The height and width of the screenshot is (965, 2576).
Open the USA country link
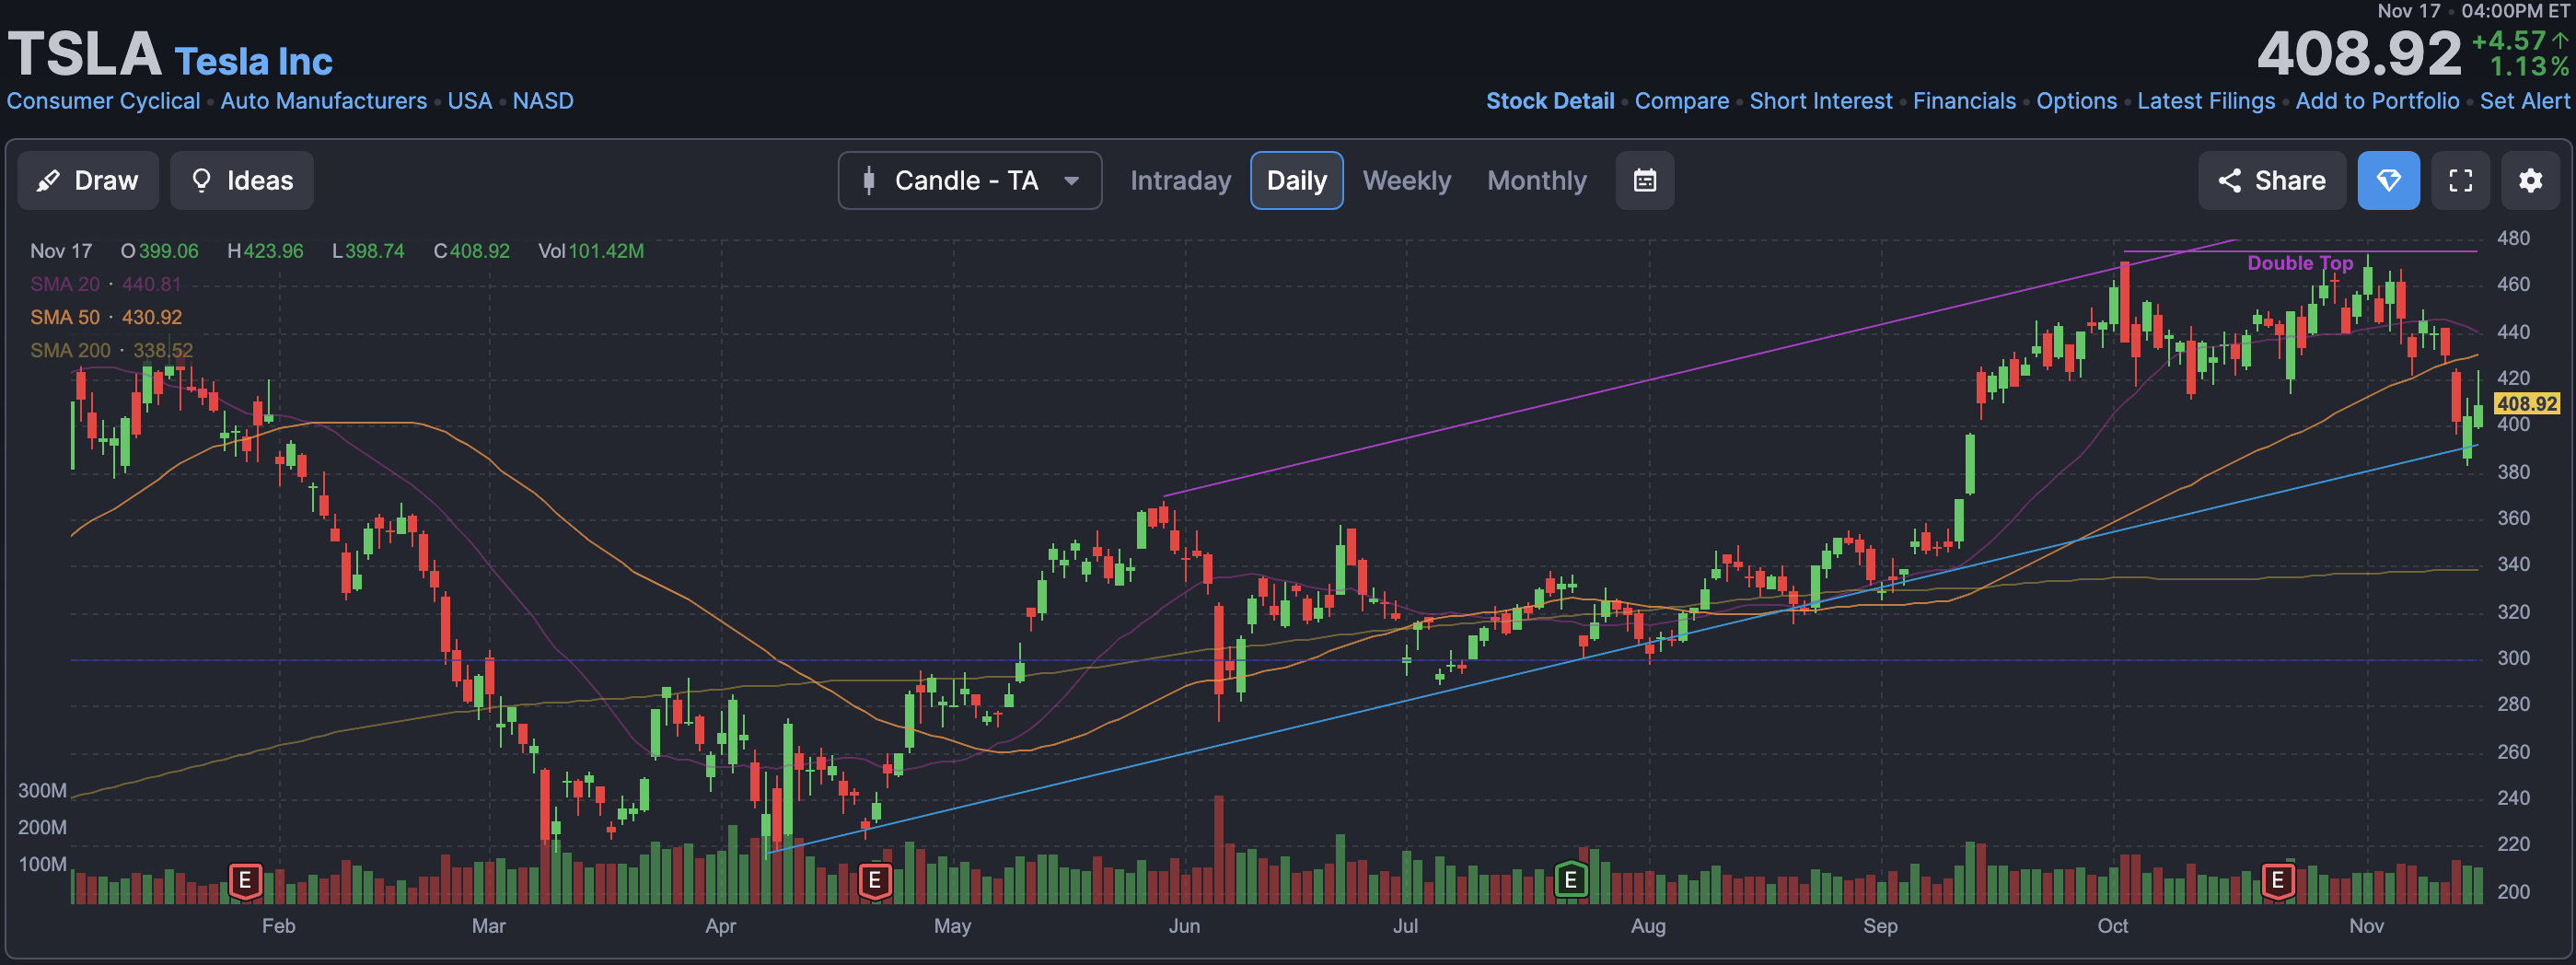(470, 101)
